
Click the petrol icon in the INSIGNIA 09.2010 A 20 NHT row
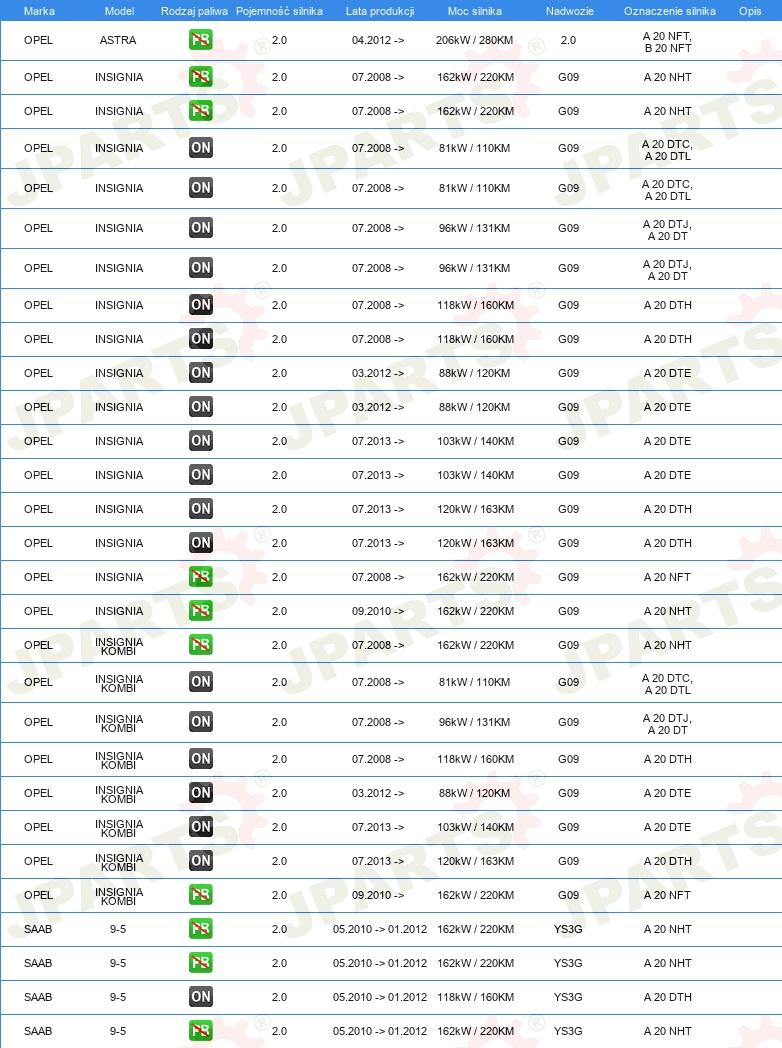click(x=201, y=611)
